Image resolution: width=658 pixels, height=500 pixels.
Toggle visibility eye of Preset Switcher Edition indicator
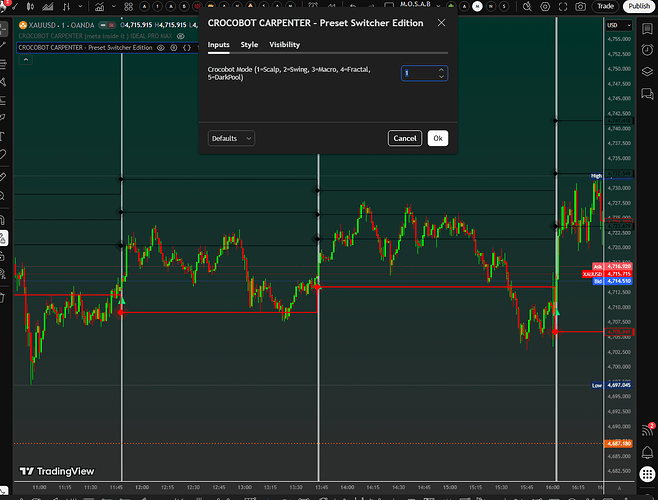161,48
